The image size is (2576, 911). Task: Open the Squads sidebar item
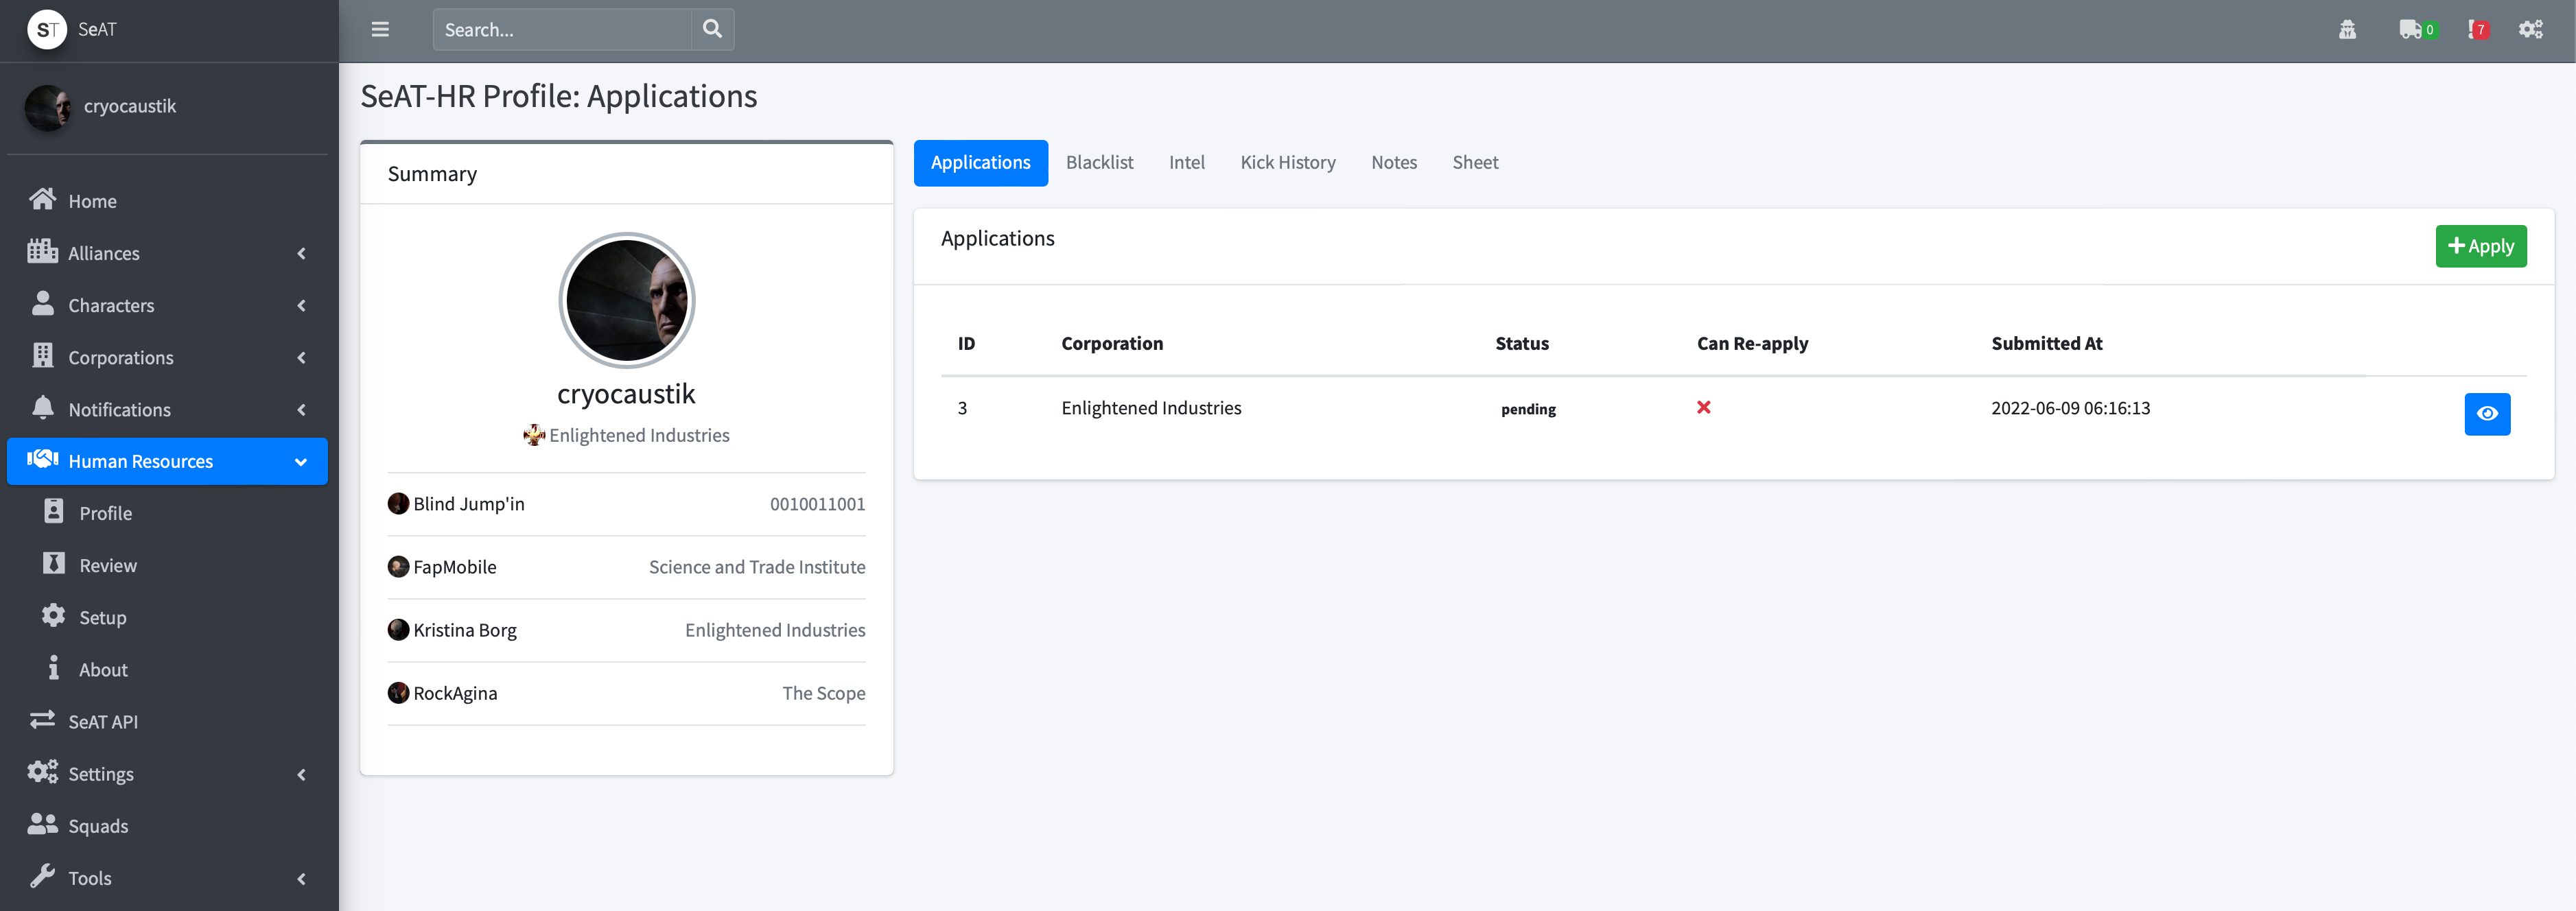pos(98,826)
